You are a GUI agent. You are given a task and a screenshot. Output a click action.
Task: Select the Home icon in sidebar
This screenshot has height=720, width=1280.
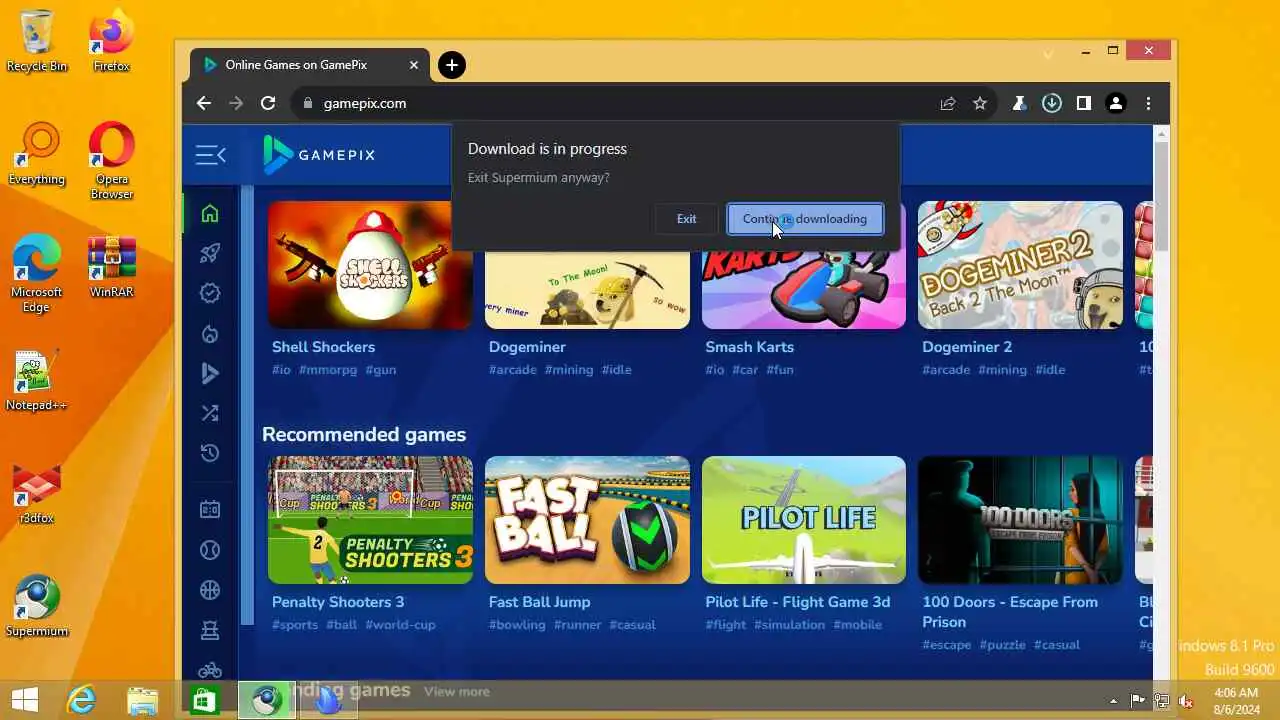[x=210, y=213]
